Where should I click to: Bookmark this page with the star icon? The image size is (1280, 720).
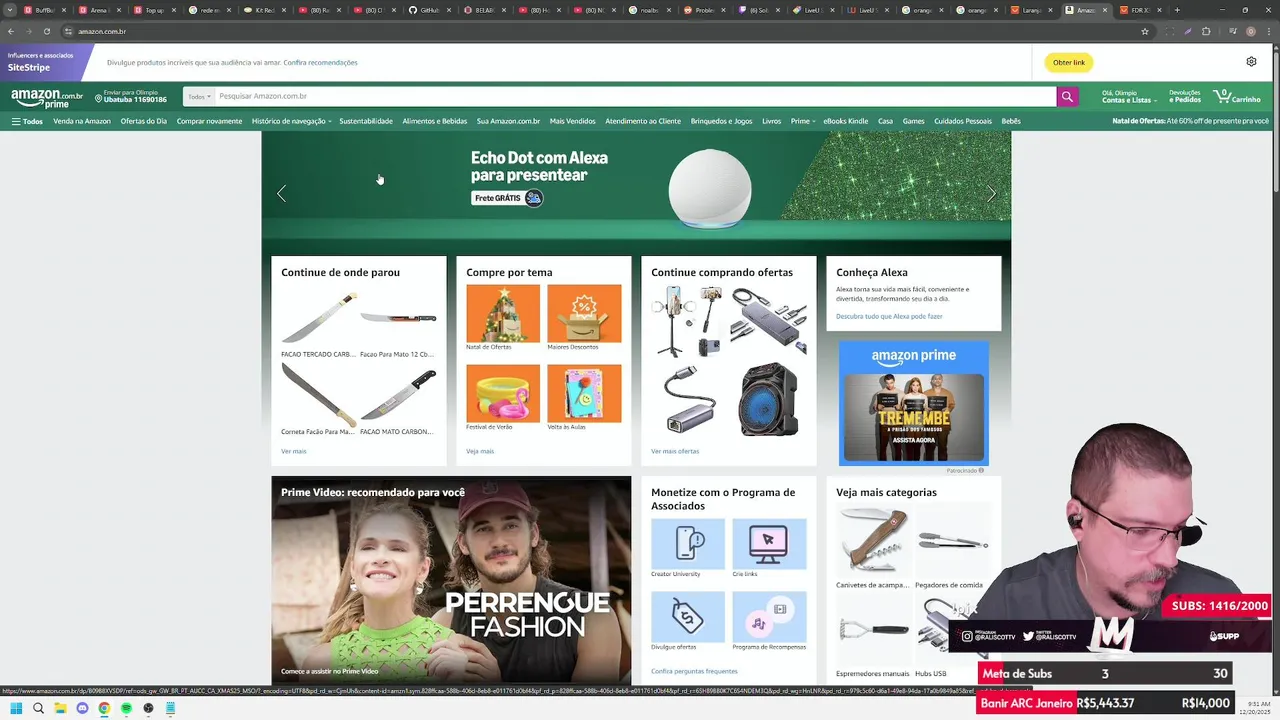[1145, 31]
